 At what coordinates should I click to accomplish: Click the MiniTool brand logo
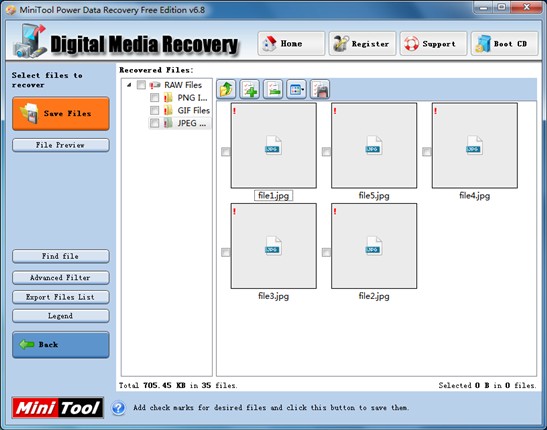tap(58, 407)
